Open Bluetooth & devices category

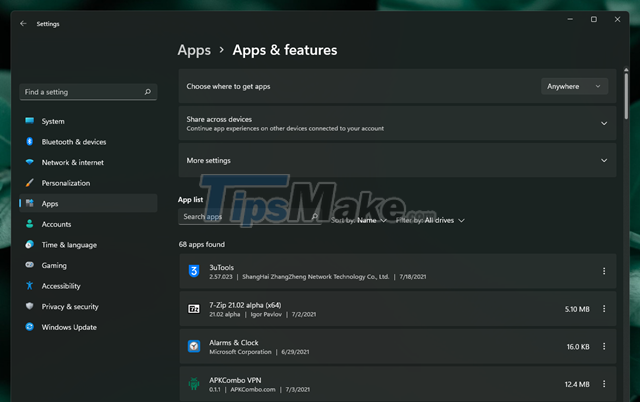click(88, 142)
